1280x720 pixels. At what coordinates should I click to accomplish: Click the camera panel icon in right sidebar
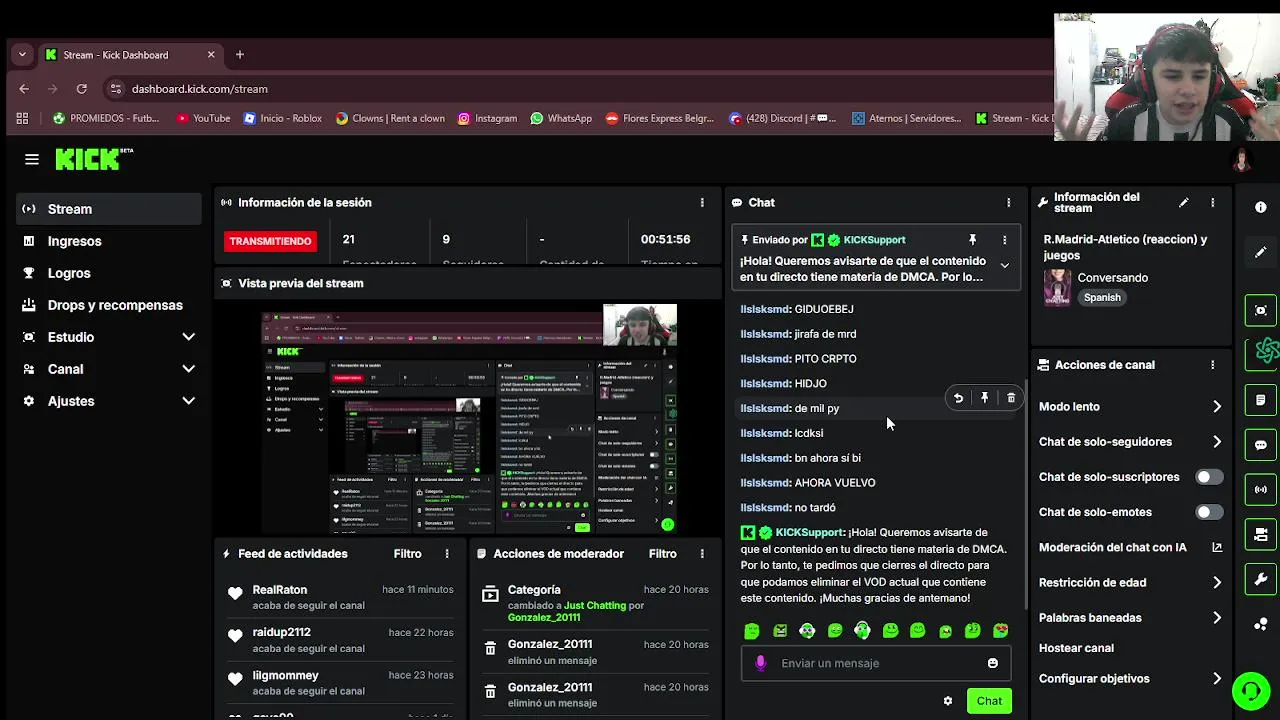coord(1261,535)
